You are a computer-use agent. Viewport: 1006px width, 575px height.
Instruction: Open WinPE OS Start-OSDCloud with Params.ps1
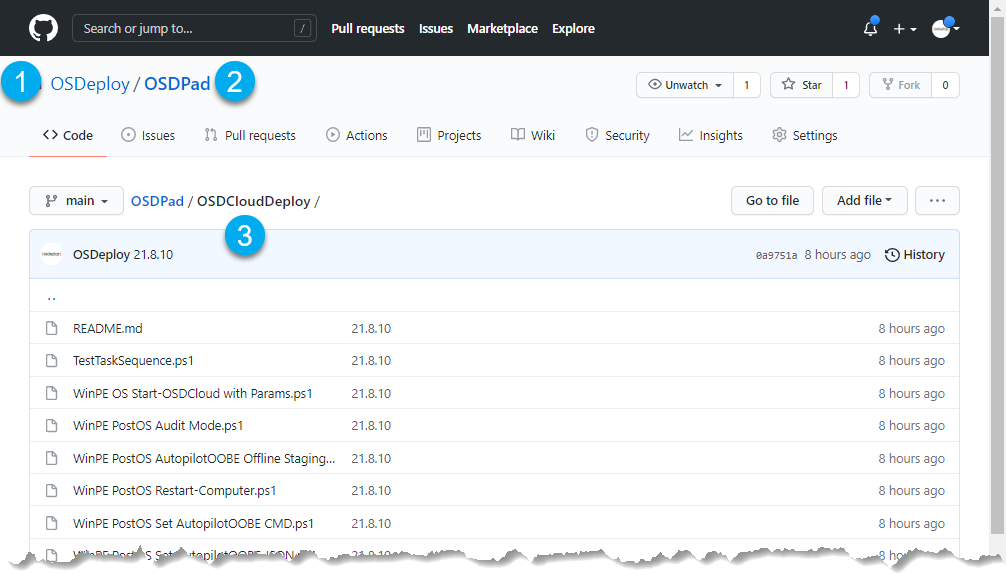pos(192,393)
